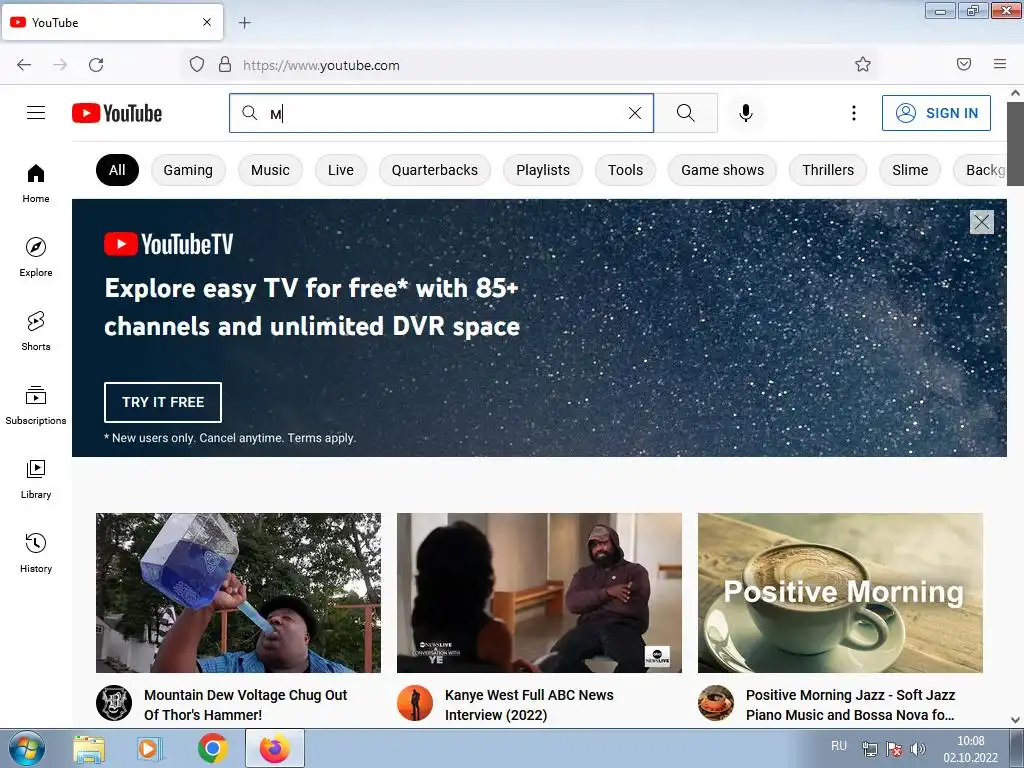This screenshot has height=768, width=1024.
Task: Click the SIGN IN button
Action: pos(936,113)
